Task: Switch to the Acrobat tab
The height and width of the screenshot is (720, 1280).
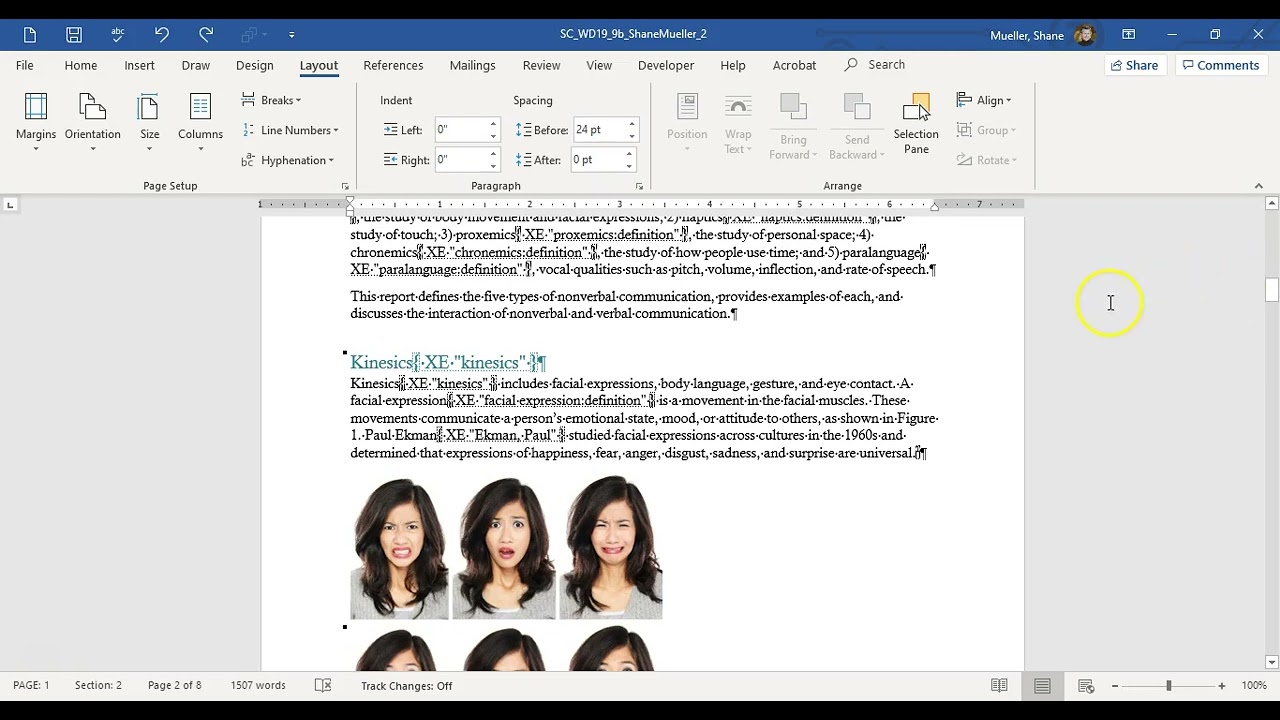Action: point(794,65)
